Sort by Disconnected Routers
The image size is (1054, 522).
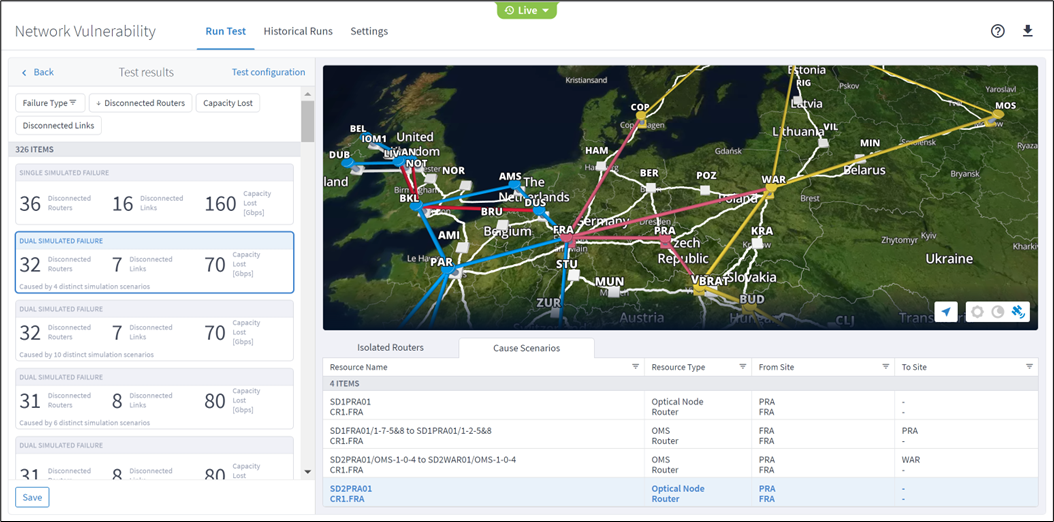click(x=140, y=103)
